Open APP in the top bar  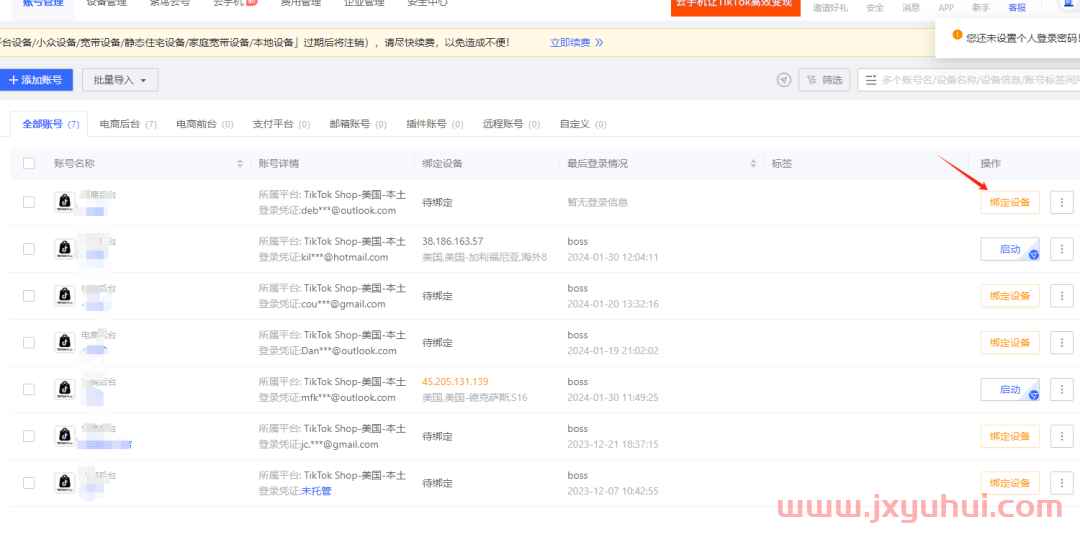pos(946,8)
